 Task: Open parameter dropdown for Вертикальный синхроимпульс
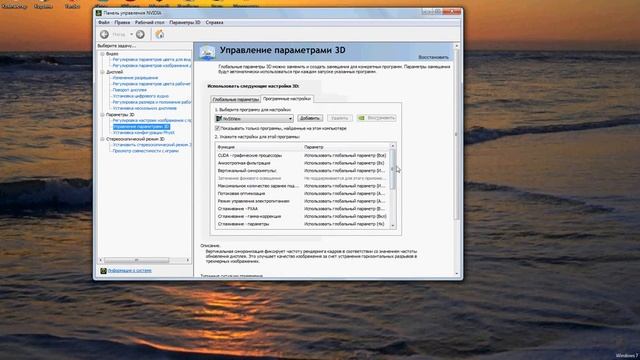tap(345, 171)
